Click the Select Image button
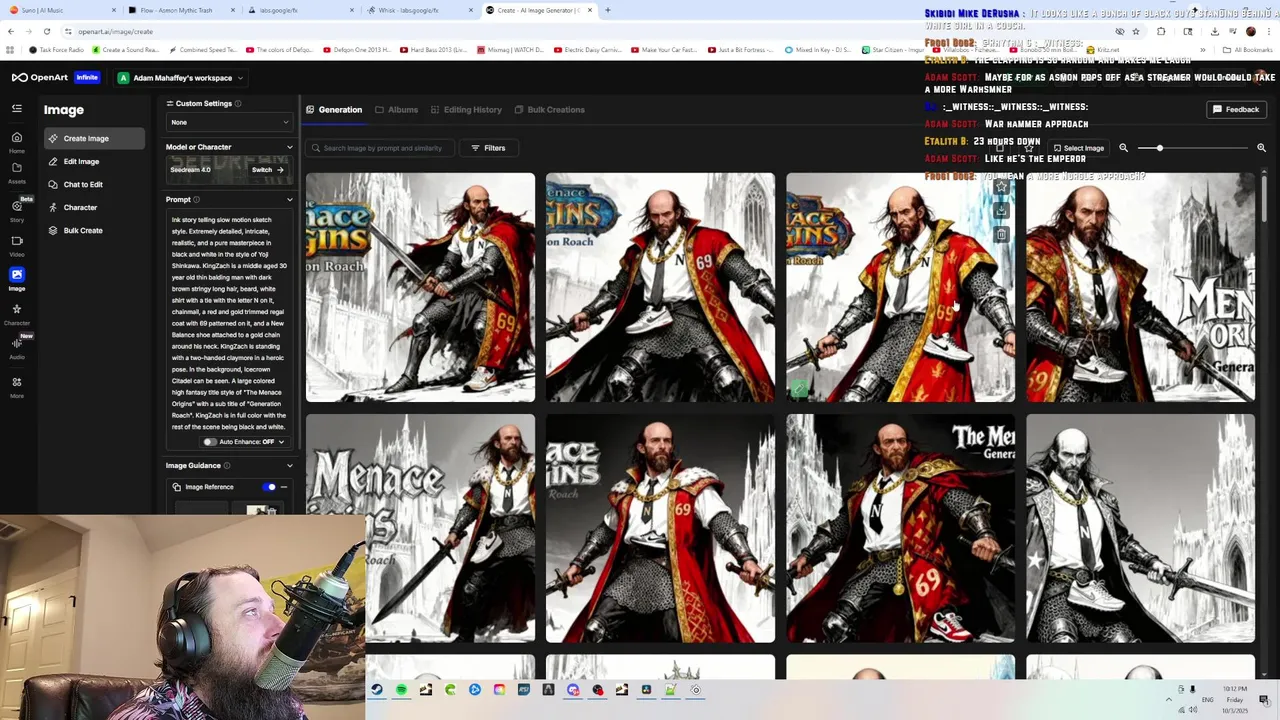Viewport: 1280px width, 720px height. (x=1078, y=148)
